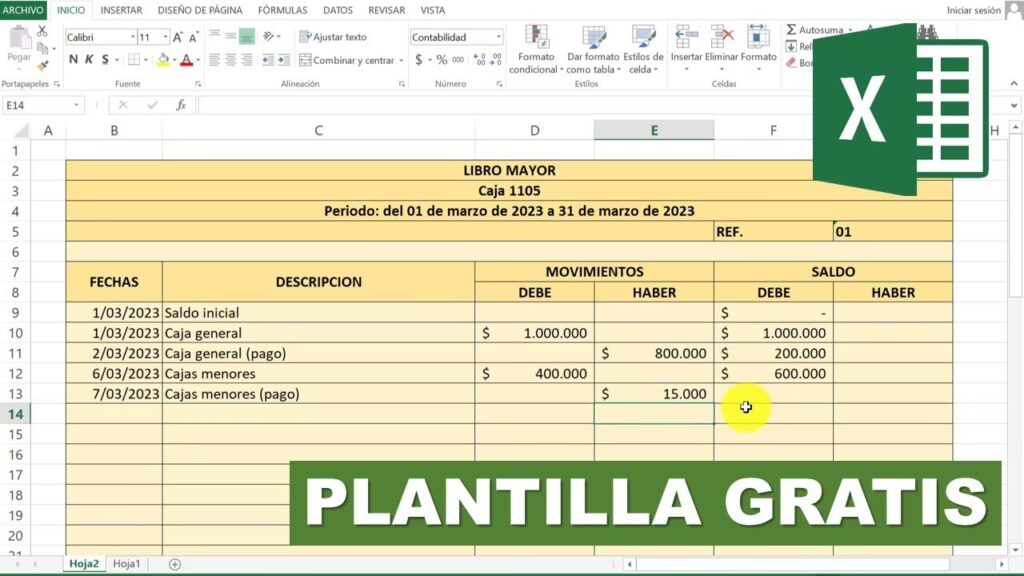Apply percent style with % icon
This screenshot has width=1024, height=576.
click(441, 60)
